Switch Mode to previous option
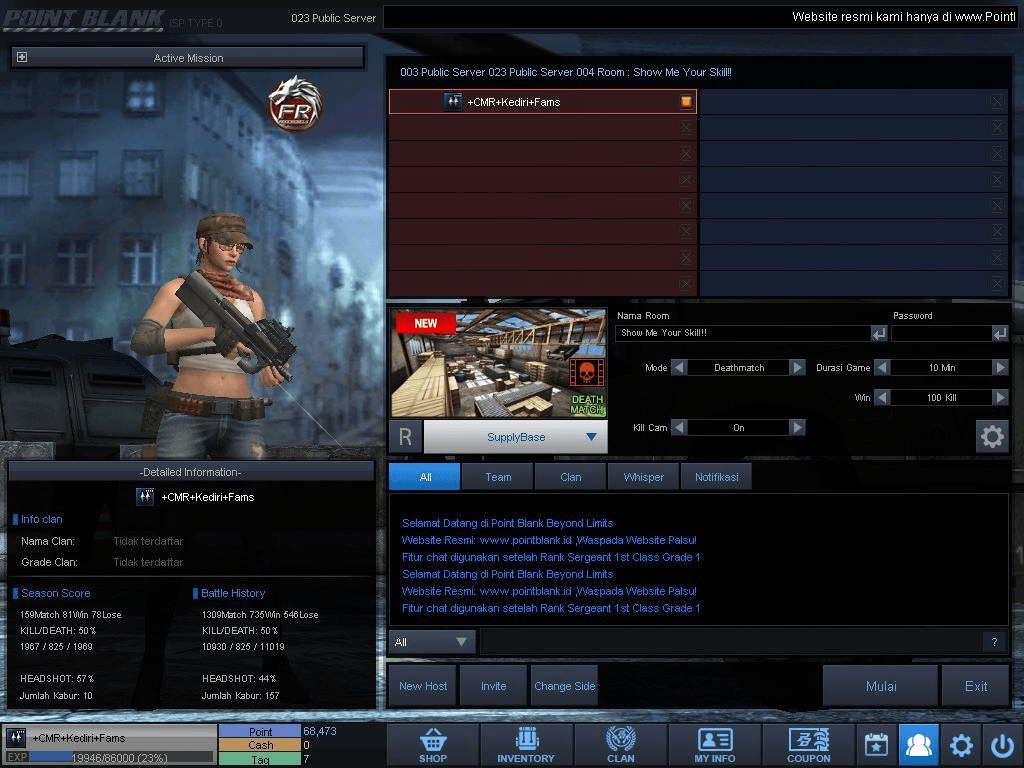This screenshot has width=1024, height=768. click(x=679, y=368)
